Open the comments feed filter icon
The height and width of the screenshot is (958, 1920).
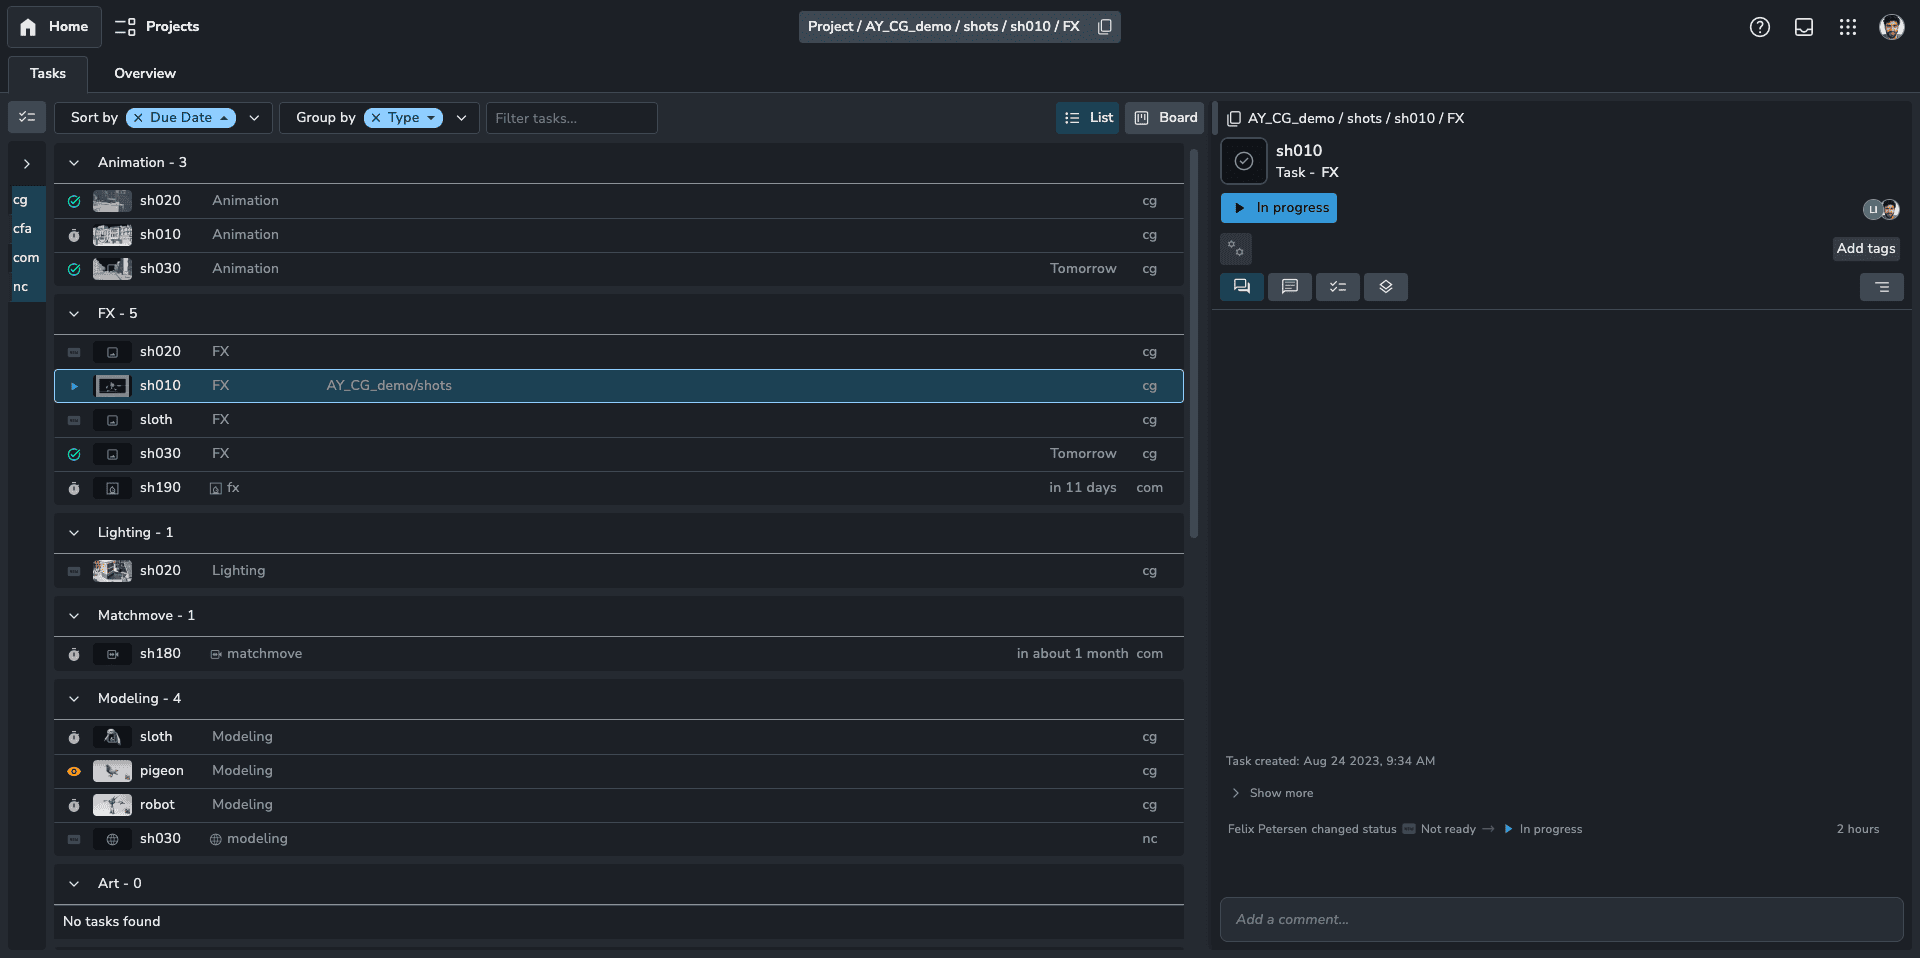[1289, 287]
